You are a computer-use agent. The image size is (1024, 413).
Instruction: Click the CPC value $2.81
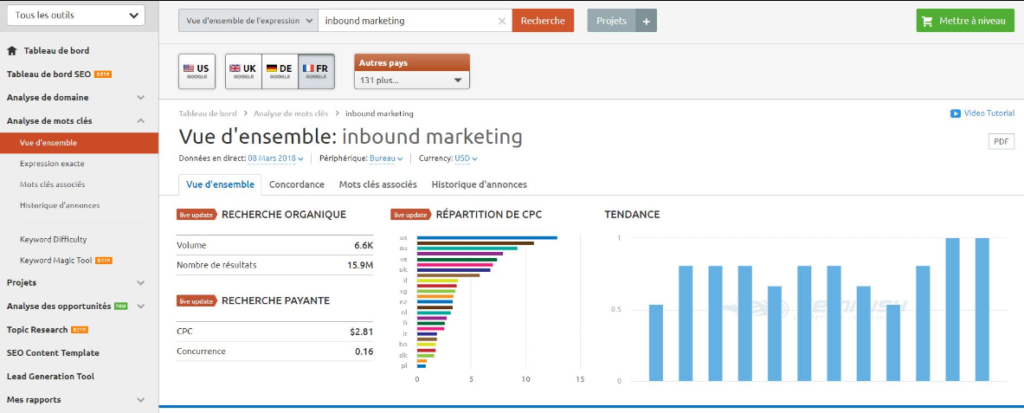361,332
